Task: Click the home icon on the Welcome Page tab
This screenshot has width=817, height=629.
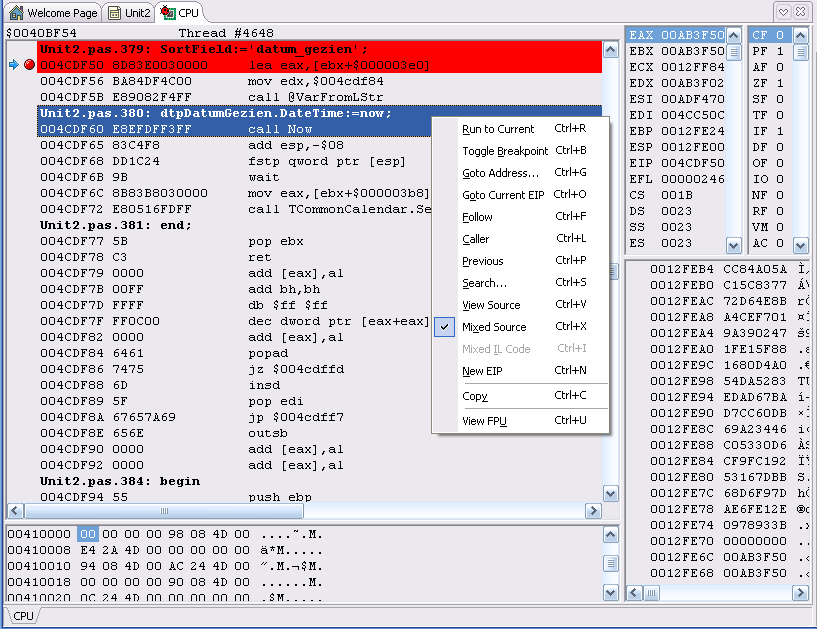Action: coord(17,13)
